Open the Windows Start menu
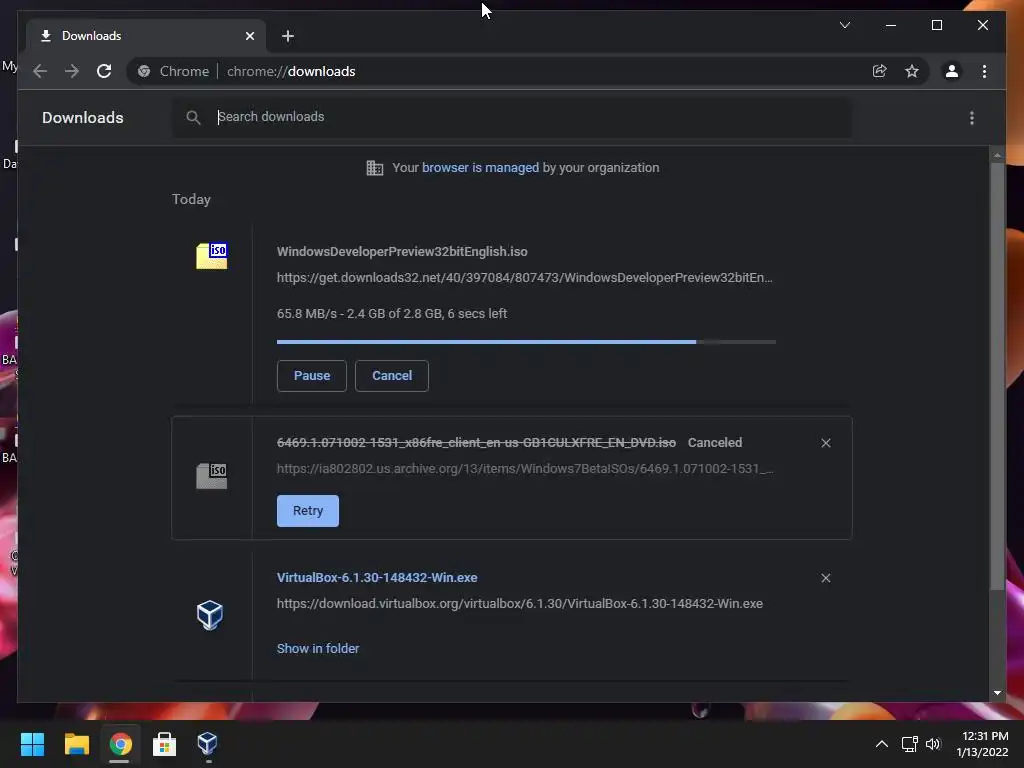This screenshot has height=768, width=1024. pyautogui.click(x=32, y=744)
